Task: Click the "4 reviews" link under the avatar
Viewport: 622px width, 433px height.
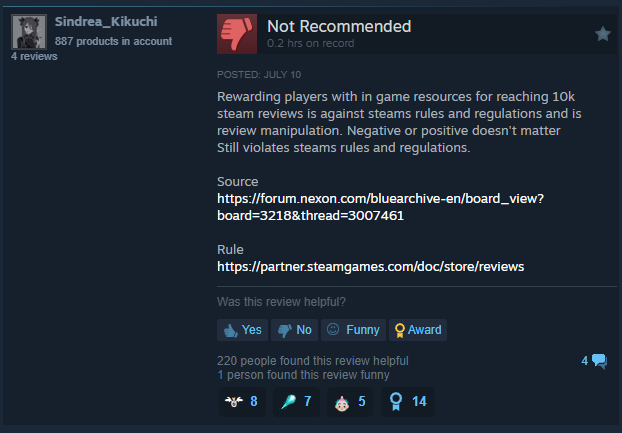Action: pos(34,56)
